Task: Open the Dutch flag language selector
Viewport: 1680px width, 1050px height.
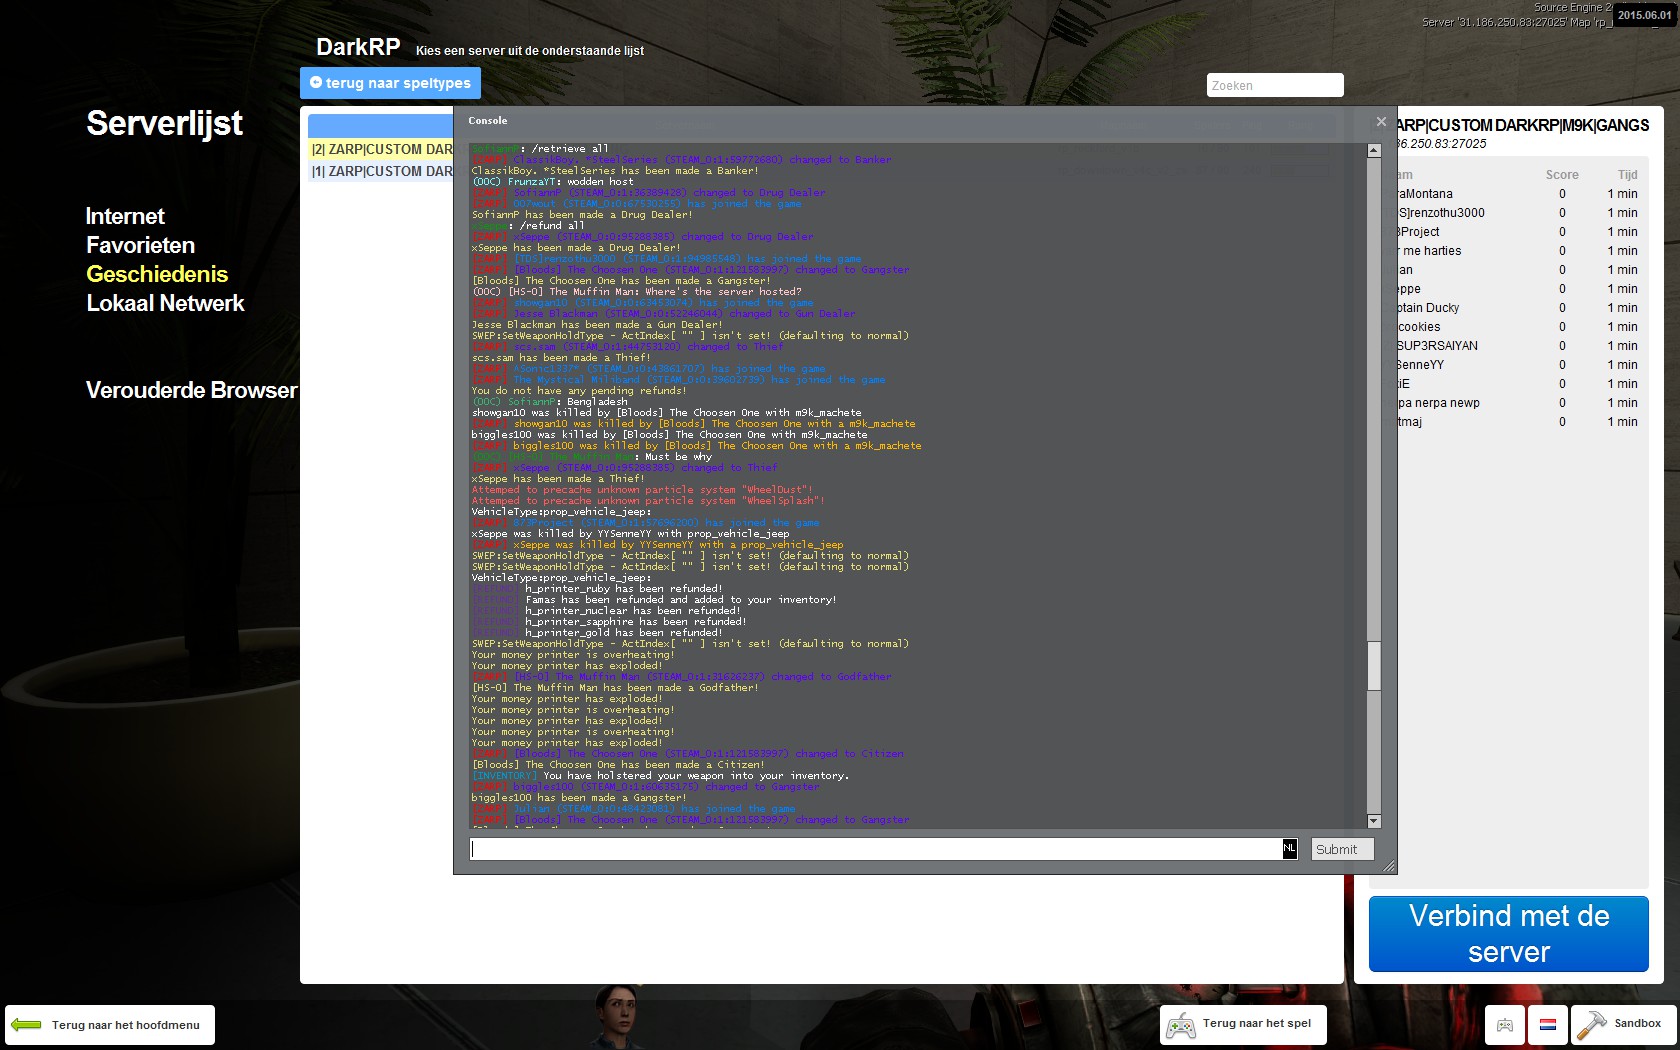Action: [1548, 1025]
